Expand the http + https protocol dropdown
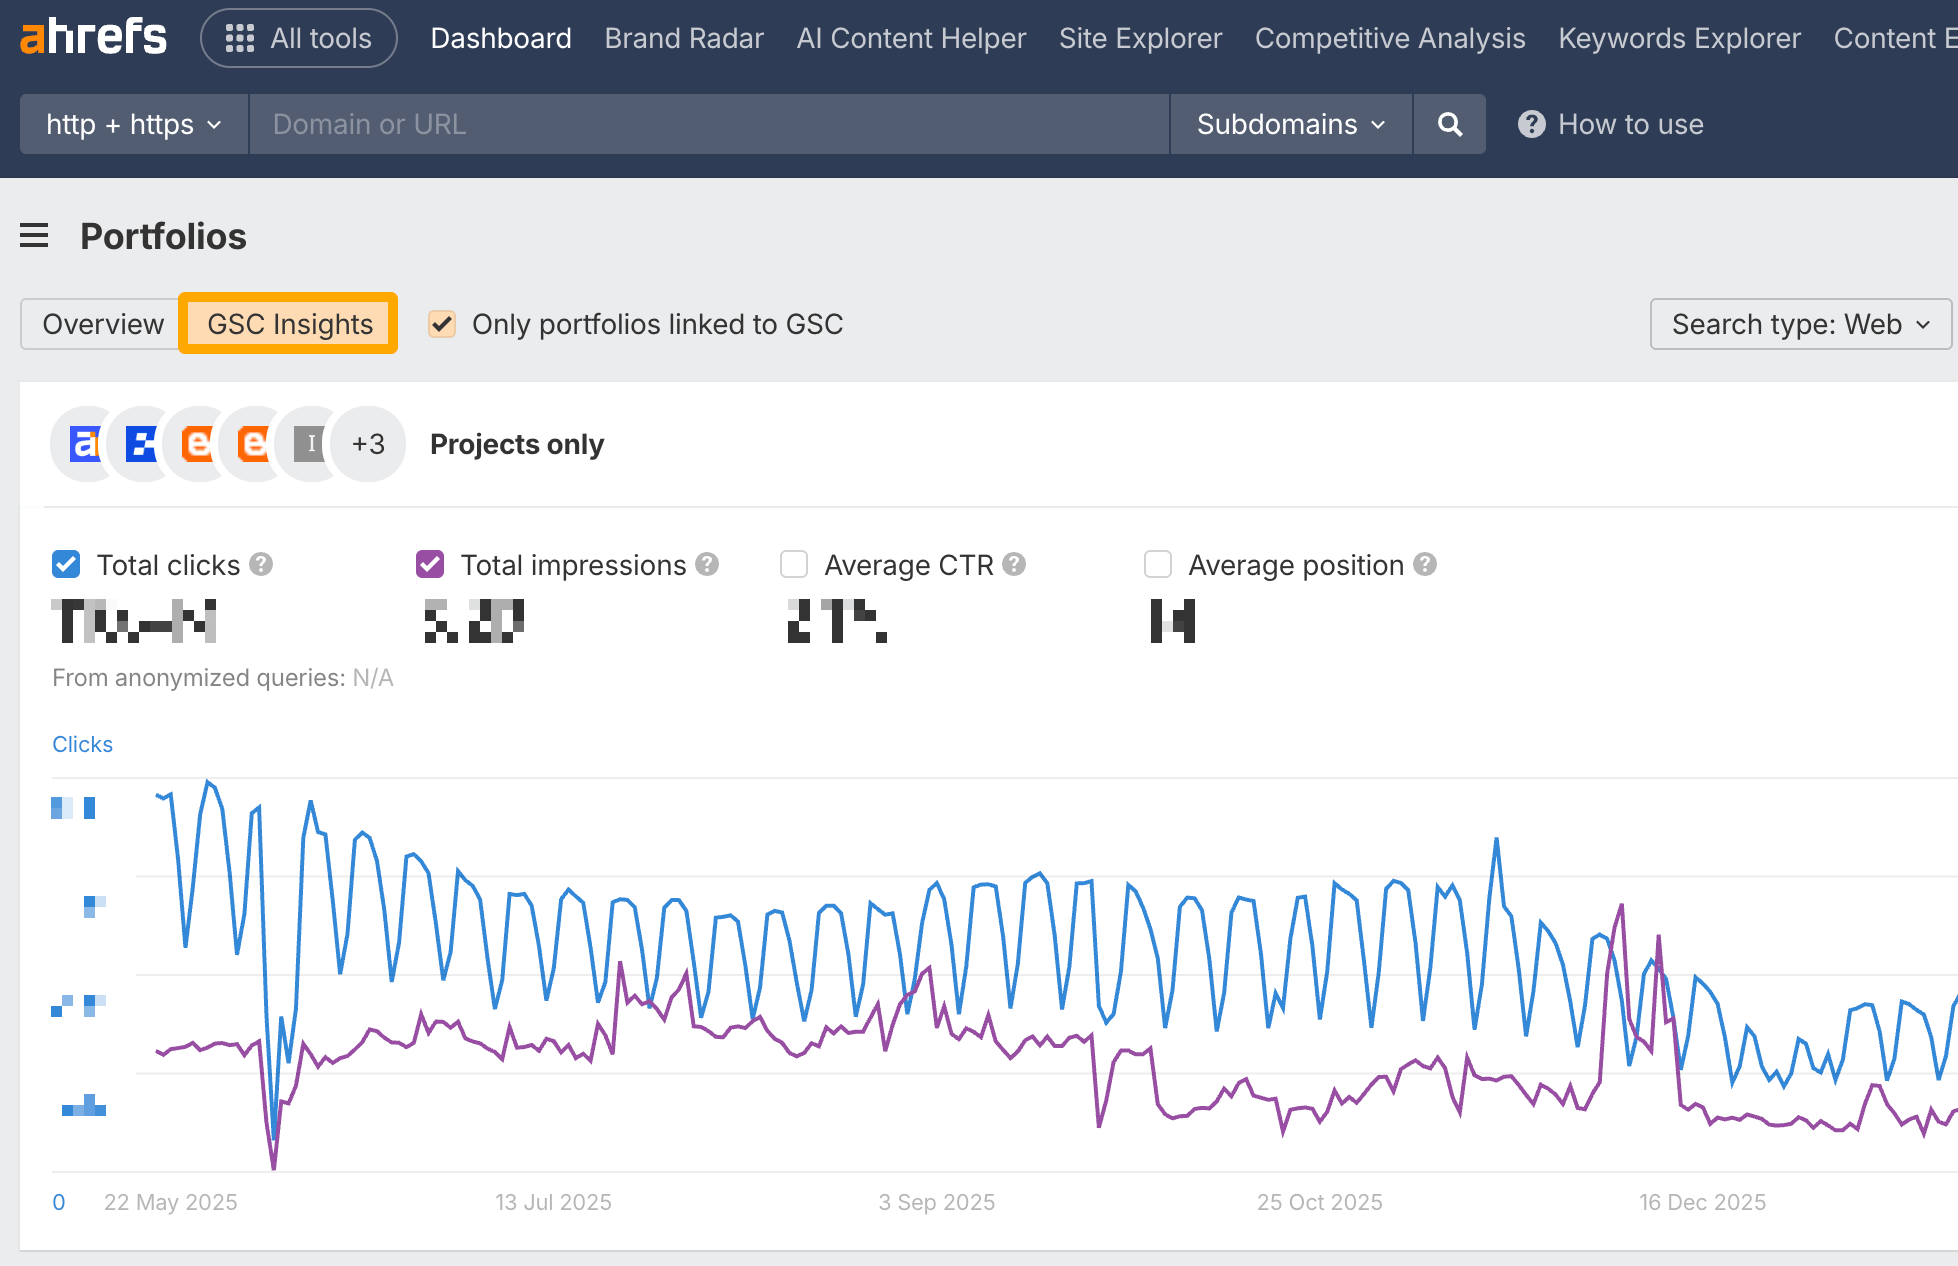The height and width of the screenshot is (1266, 1958). point(134,124)
